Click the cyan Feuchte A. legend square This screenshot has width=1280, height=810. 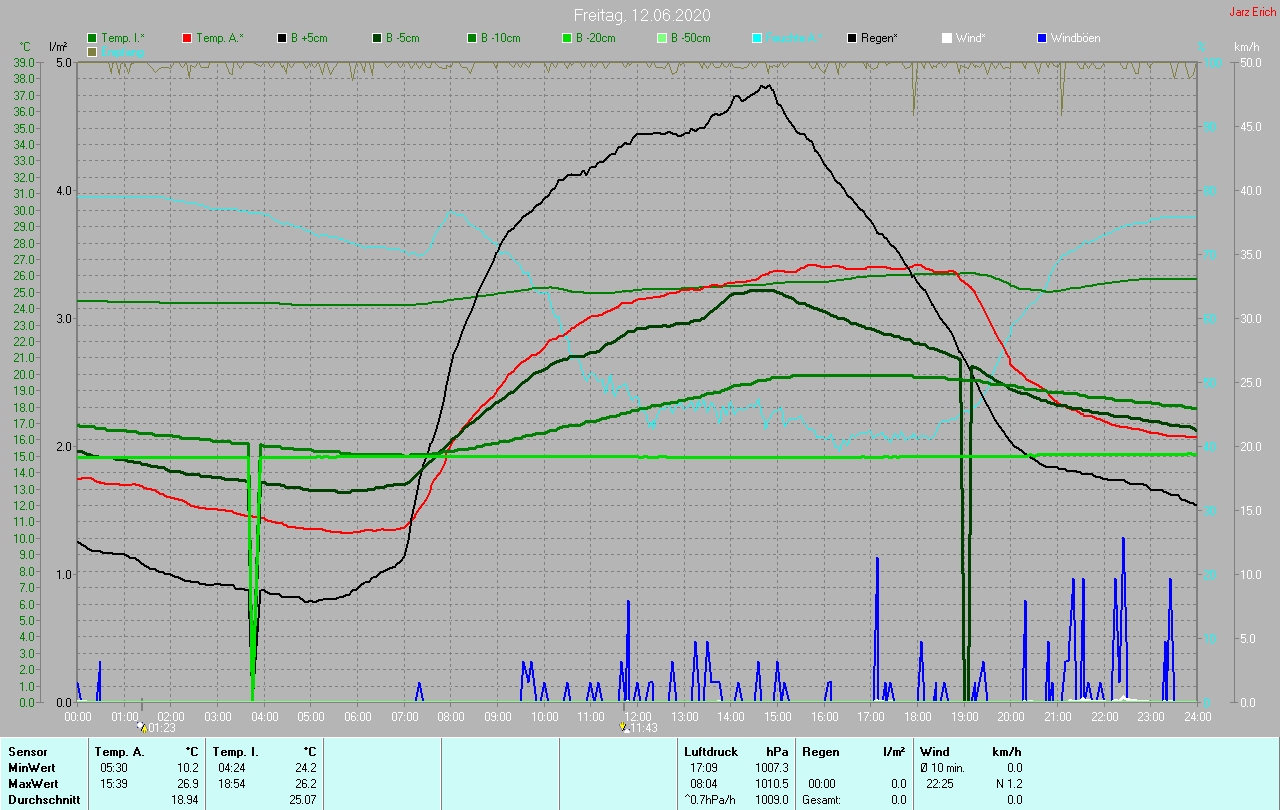pyautogui.click(x=758, y=38)
